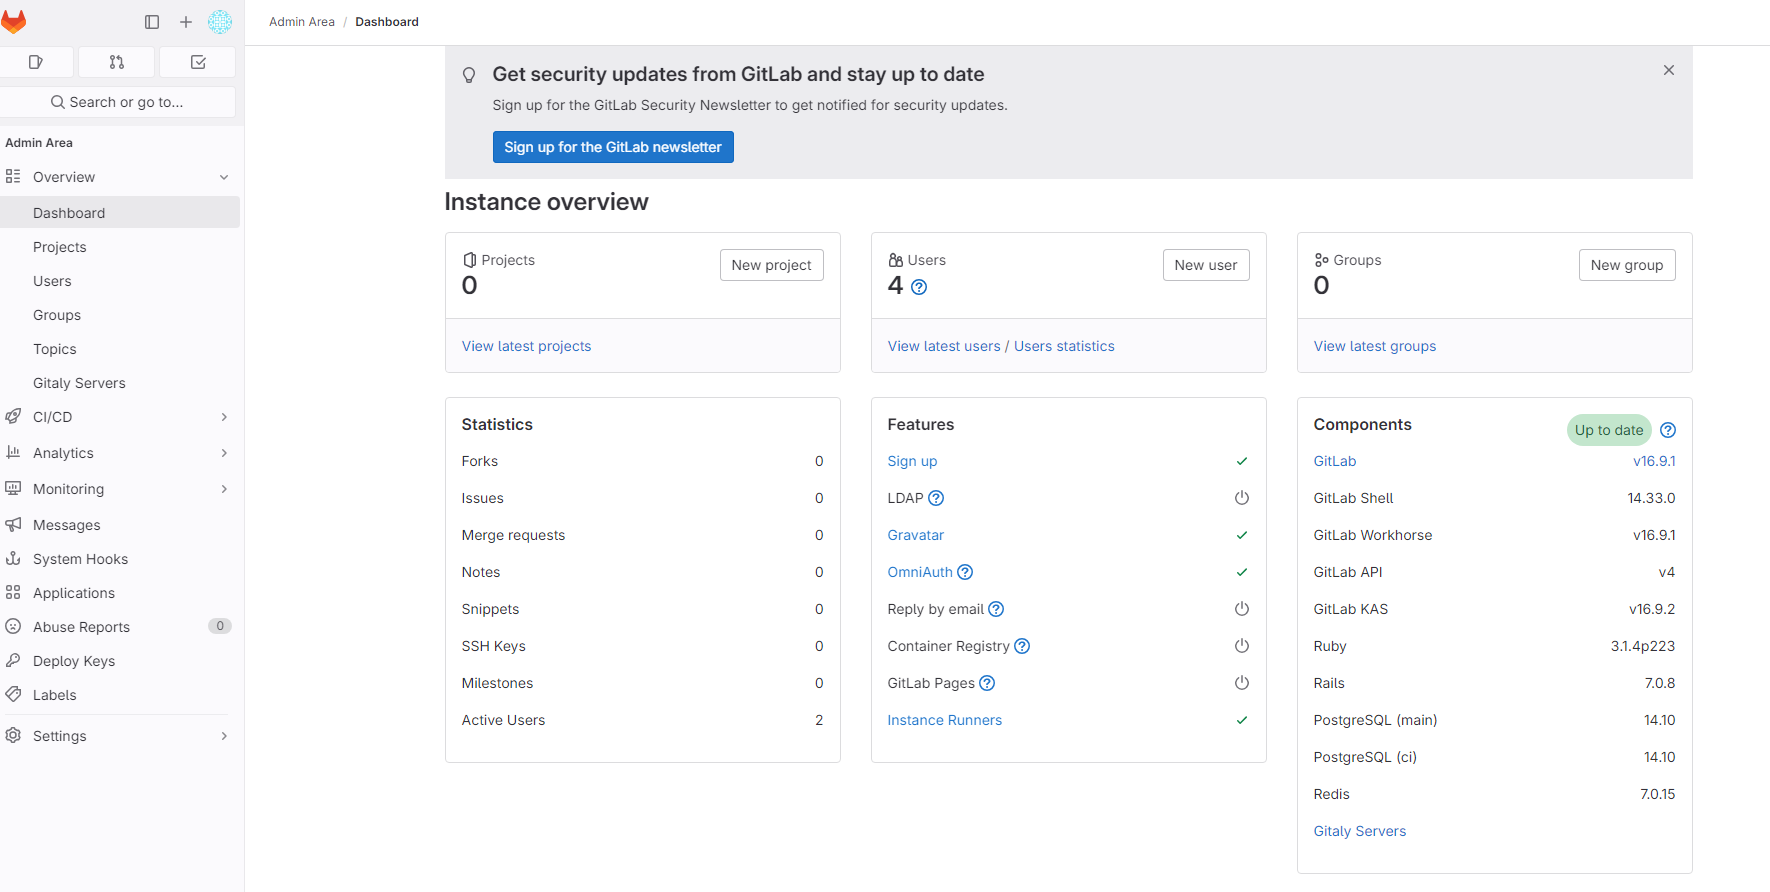Click the Search or go to field
1770x892 pixels.
click(x=118, y=102)
